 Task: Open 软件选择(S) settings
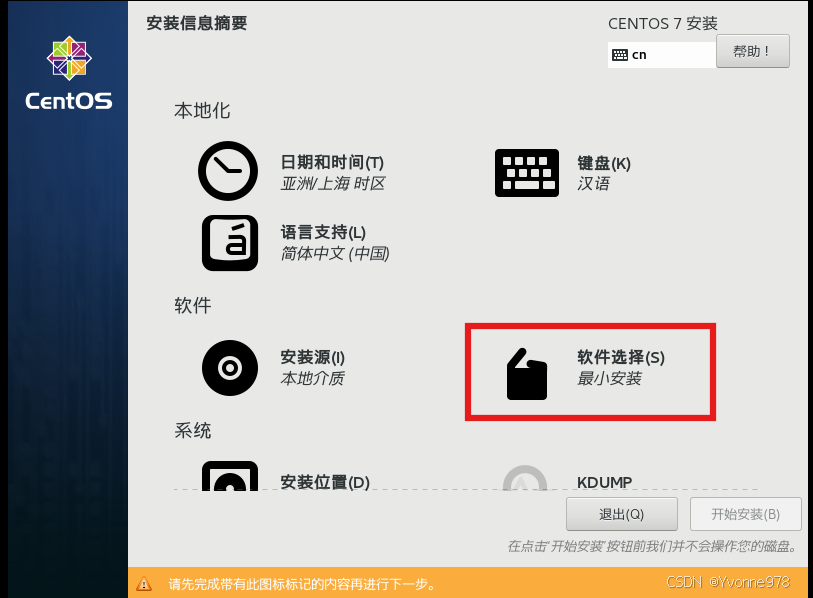pyautogui.click(x=621, y=357)
